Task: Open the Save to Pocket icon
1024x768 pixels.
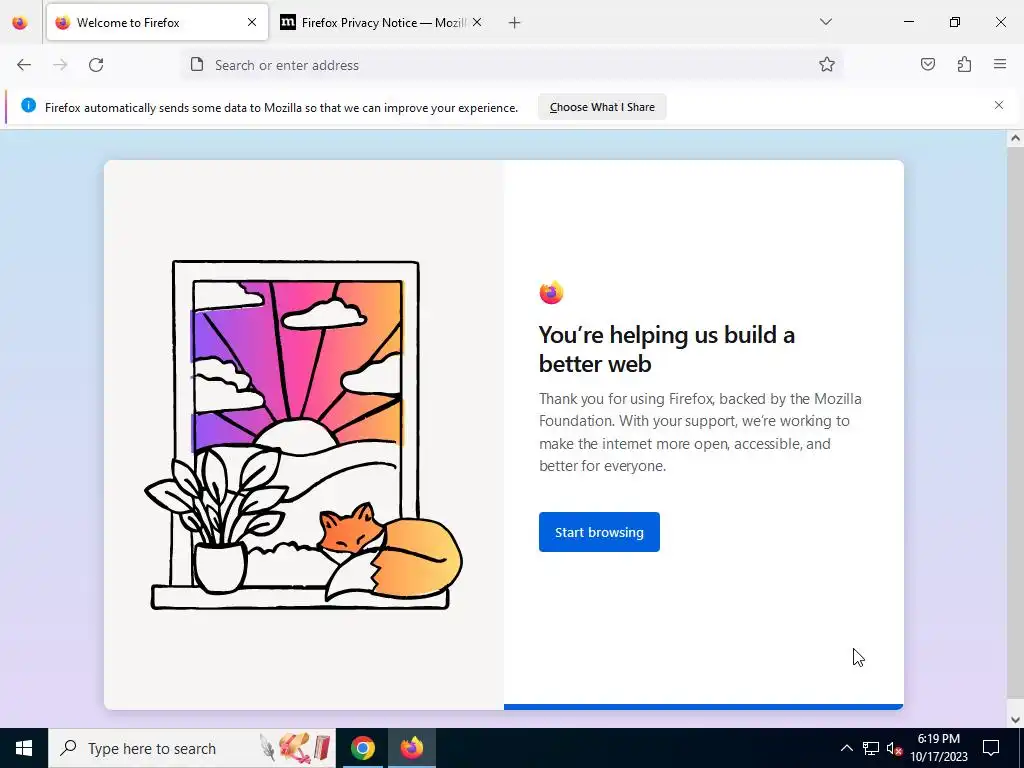Action: (928, 65)
